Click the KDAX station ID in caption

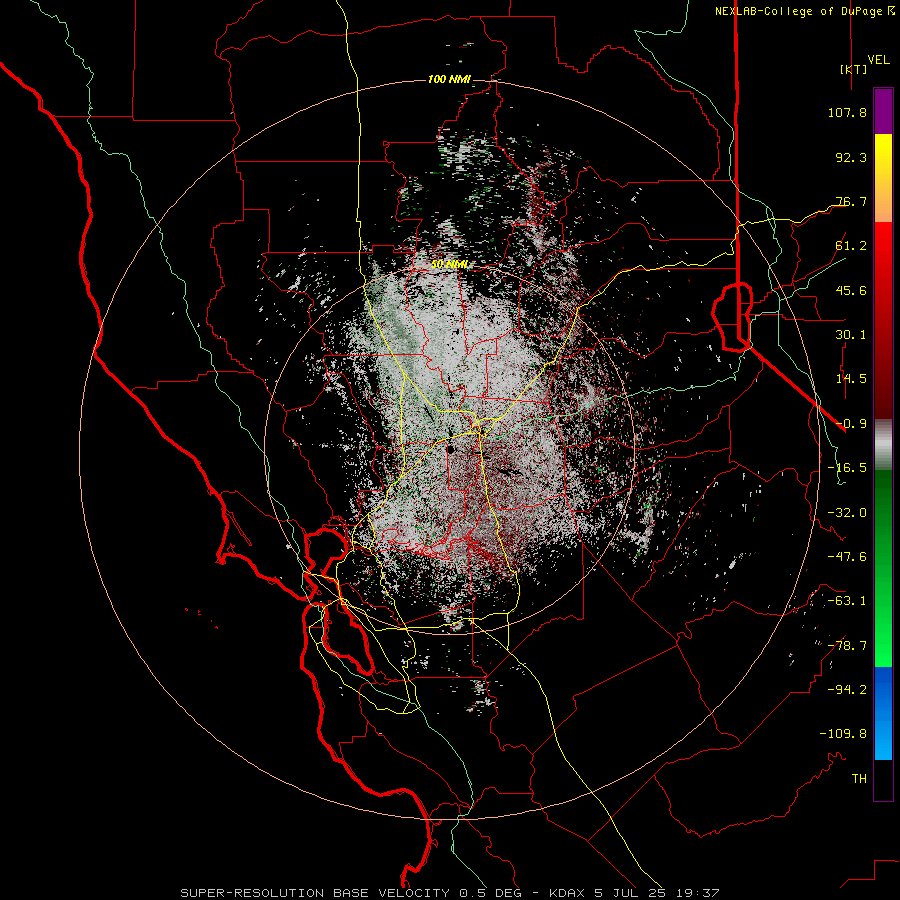(x=568, y=893)
